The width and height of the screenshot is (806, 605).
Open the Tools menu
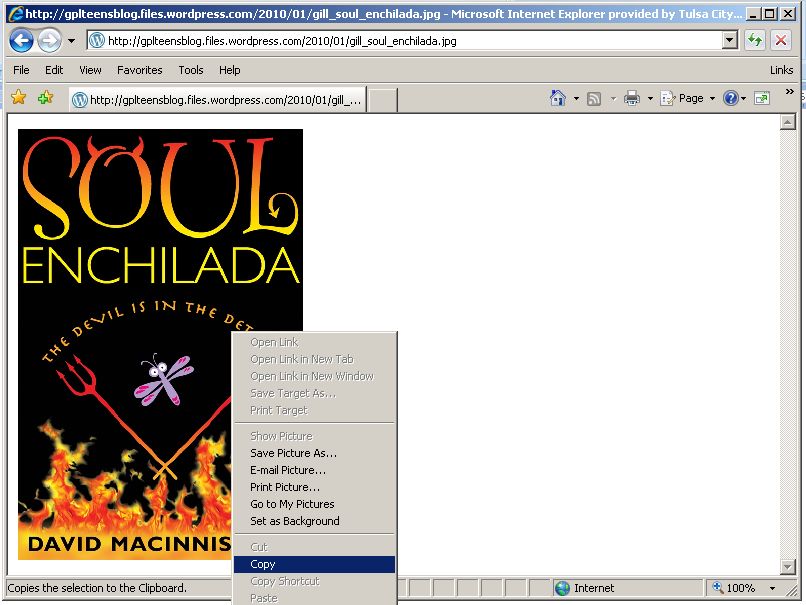[x=191, y=70]
